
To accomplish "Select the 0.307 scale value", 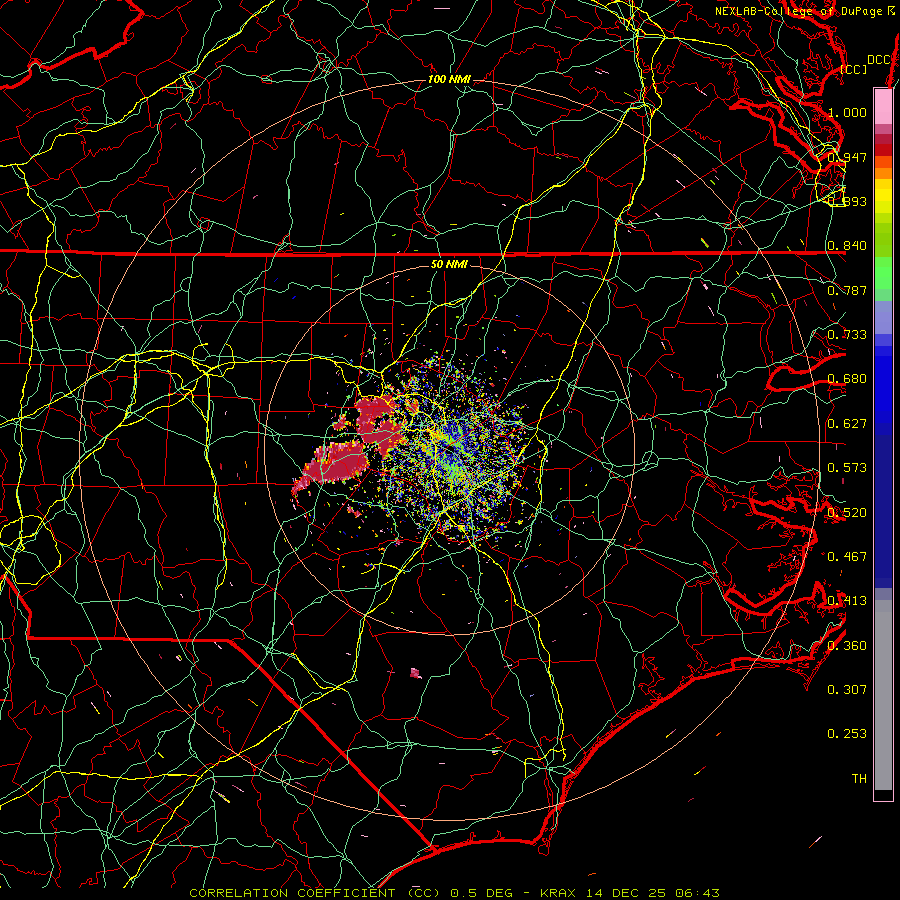I will 847,689.
